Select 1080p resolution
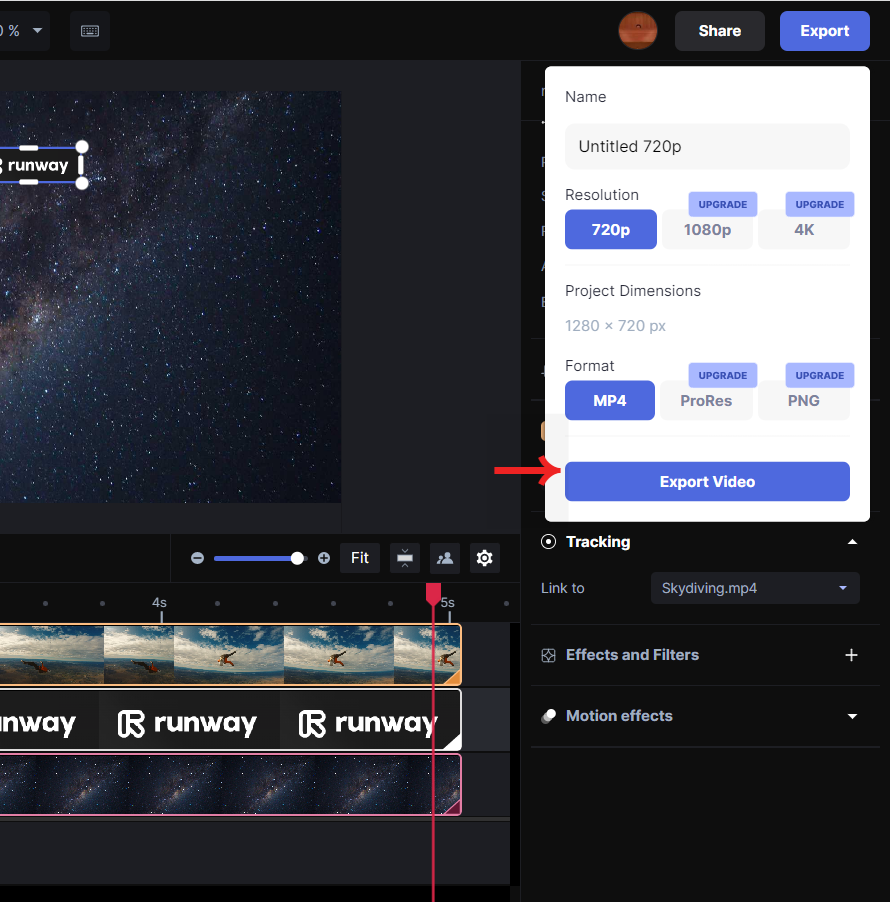 tap(707, 230)
